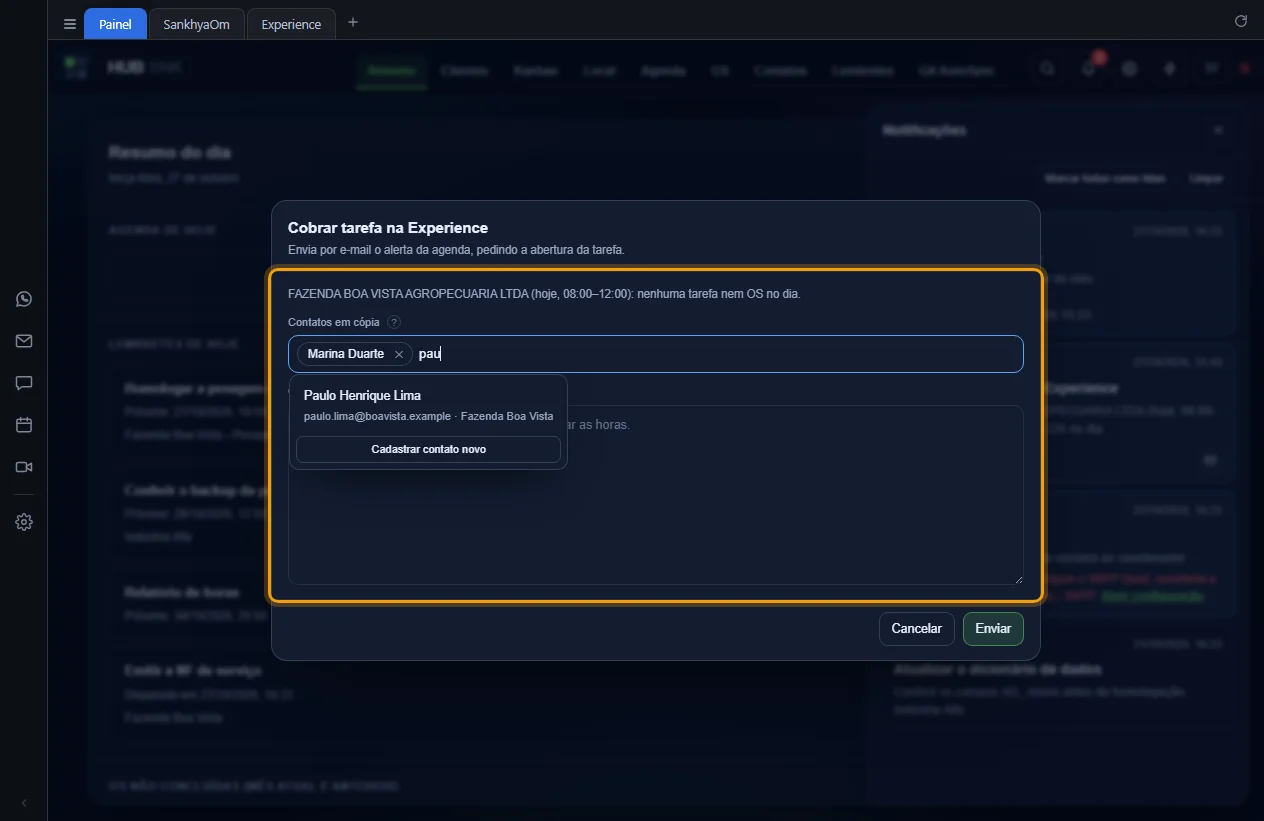Viewport: 1264px width, 821px height.
Task: Select the Paulo Henrique Lima suggestion
Action: [x=428, y=405]
